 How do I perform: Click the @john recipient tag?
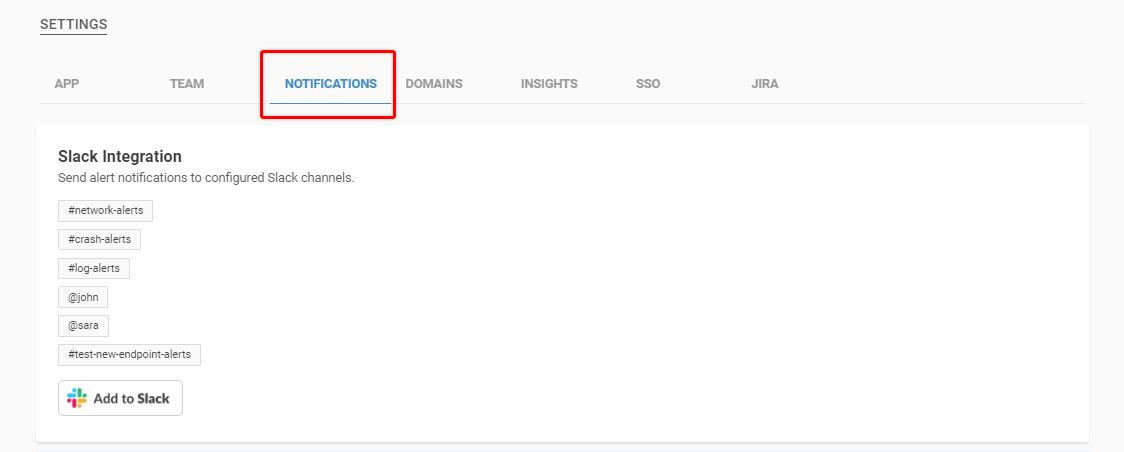(83, 297)
